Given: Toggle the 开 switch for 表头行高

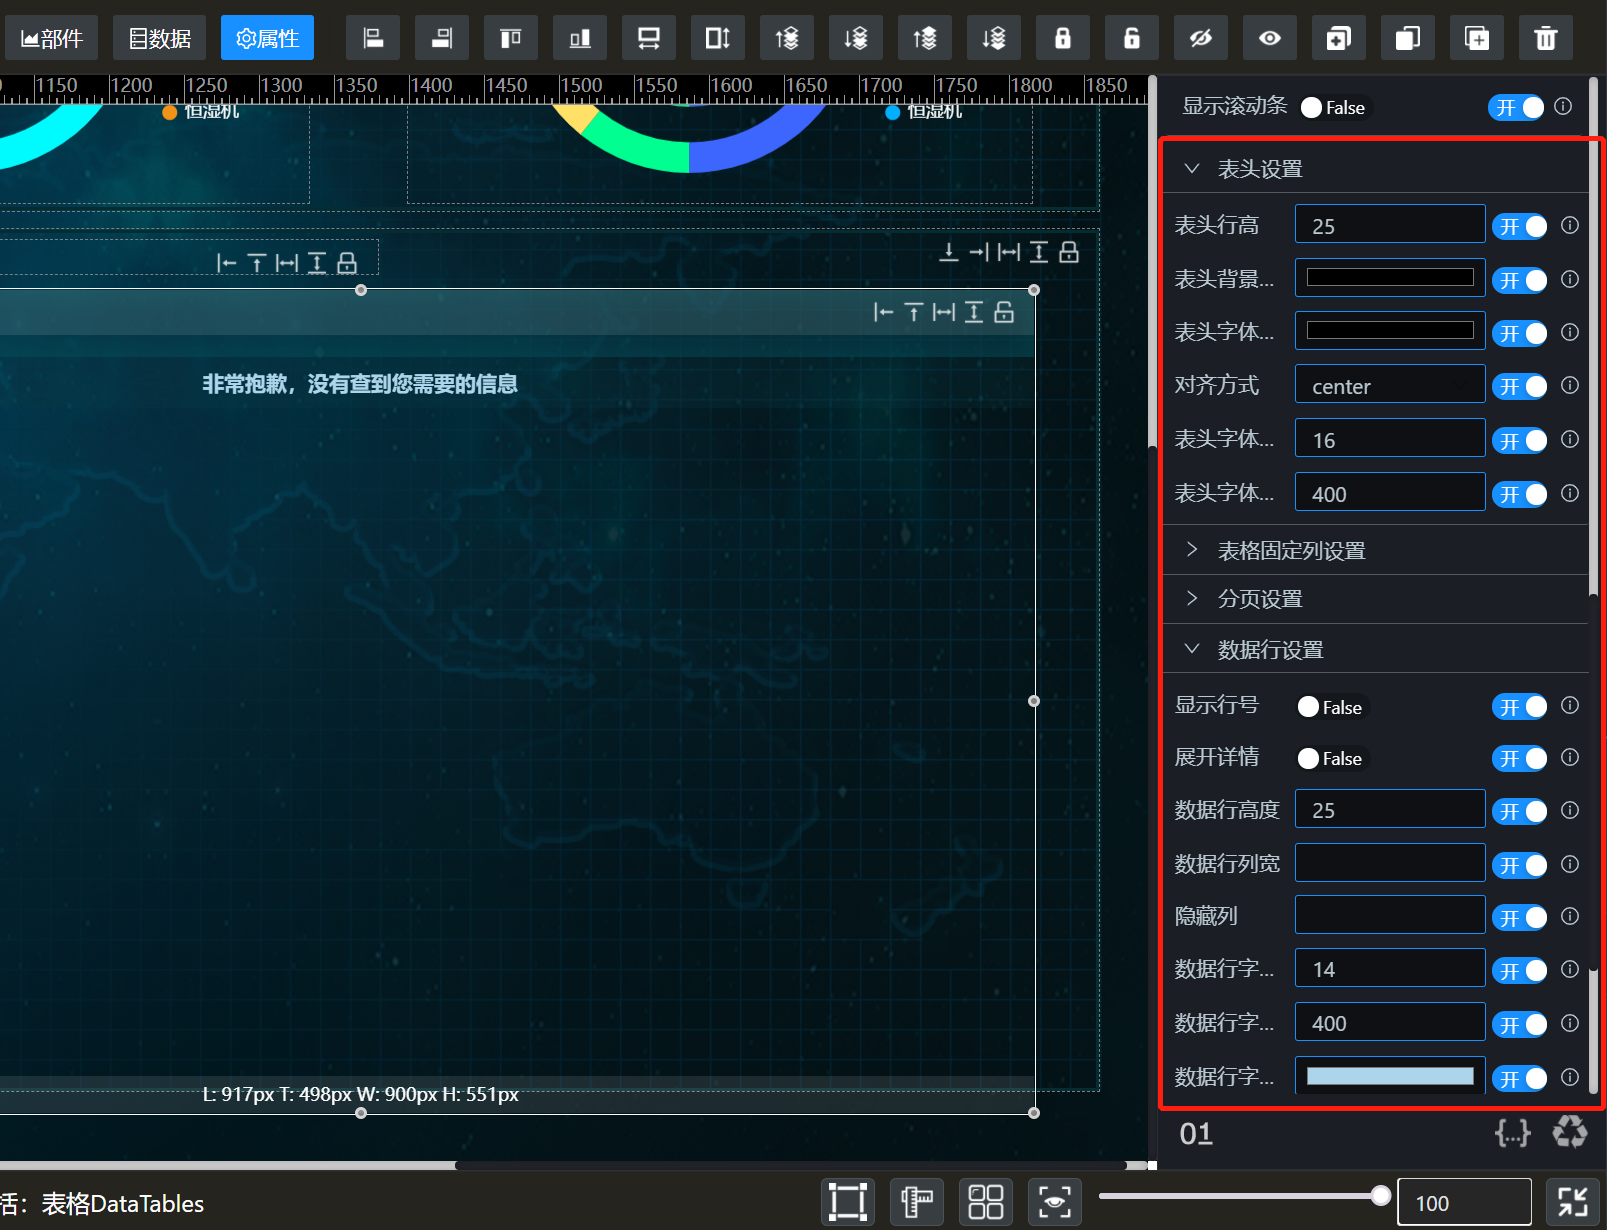Looking at the screenshot, I should (x=1520, y=226).
